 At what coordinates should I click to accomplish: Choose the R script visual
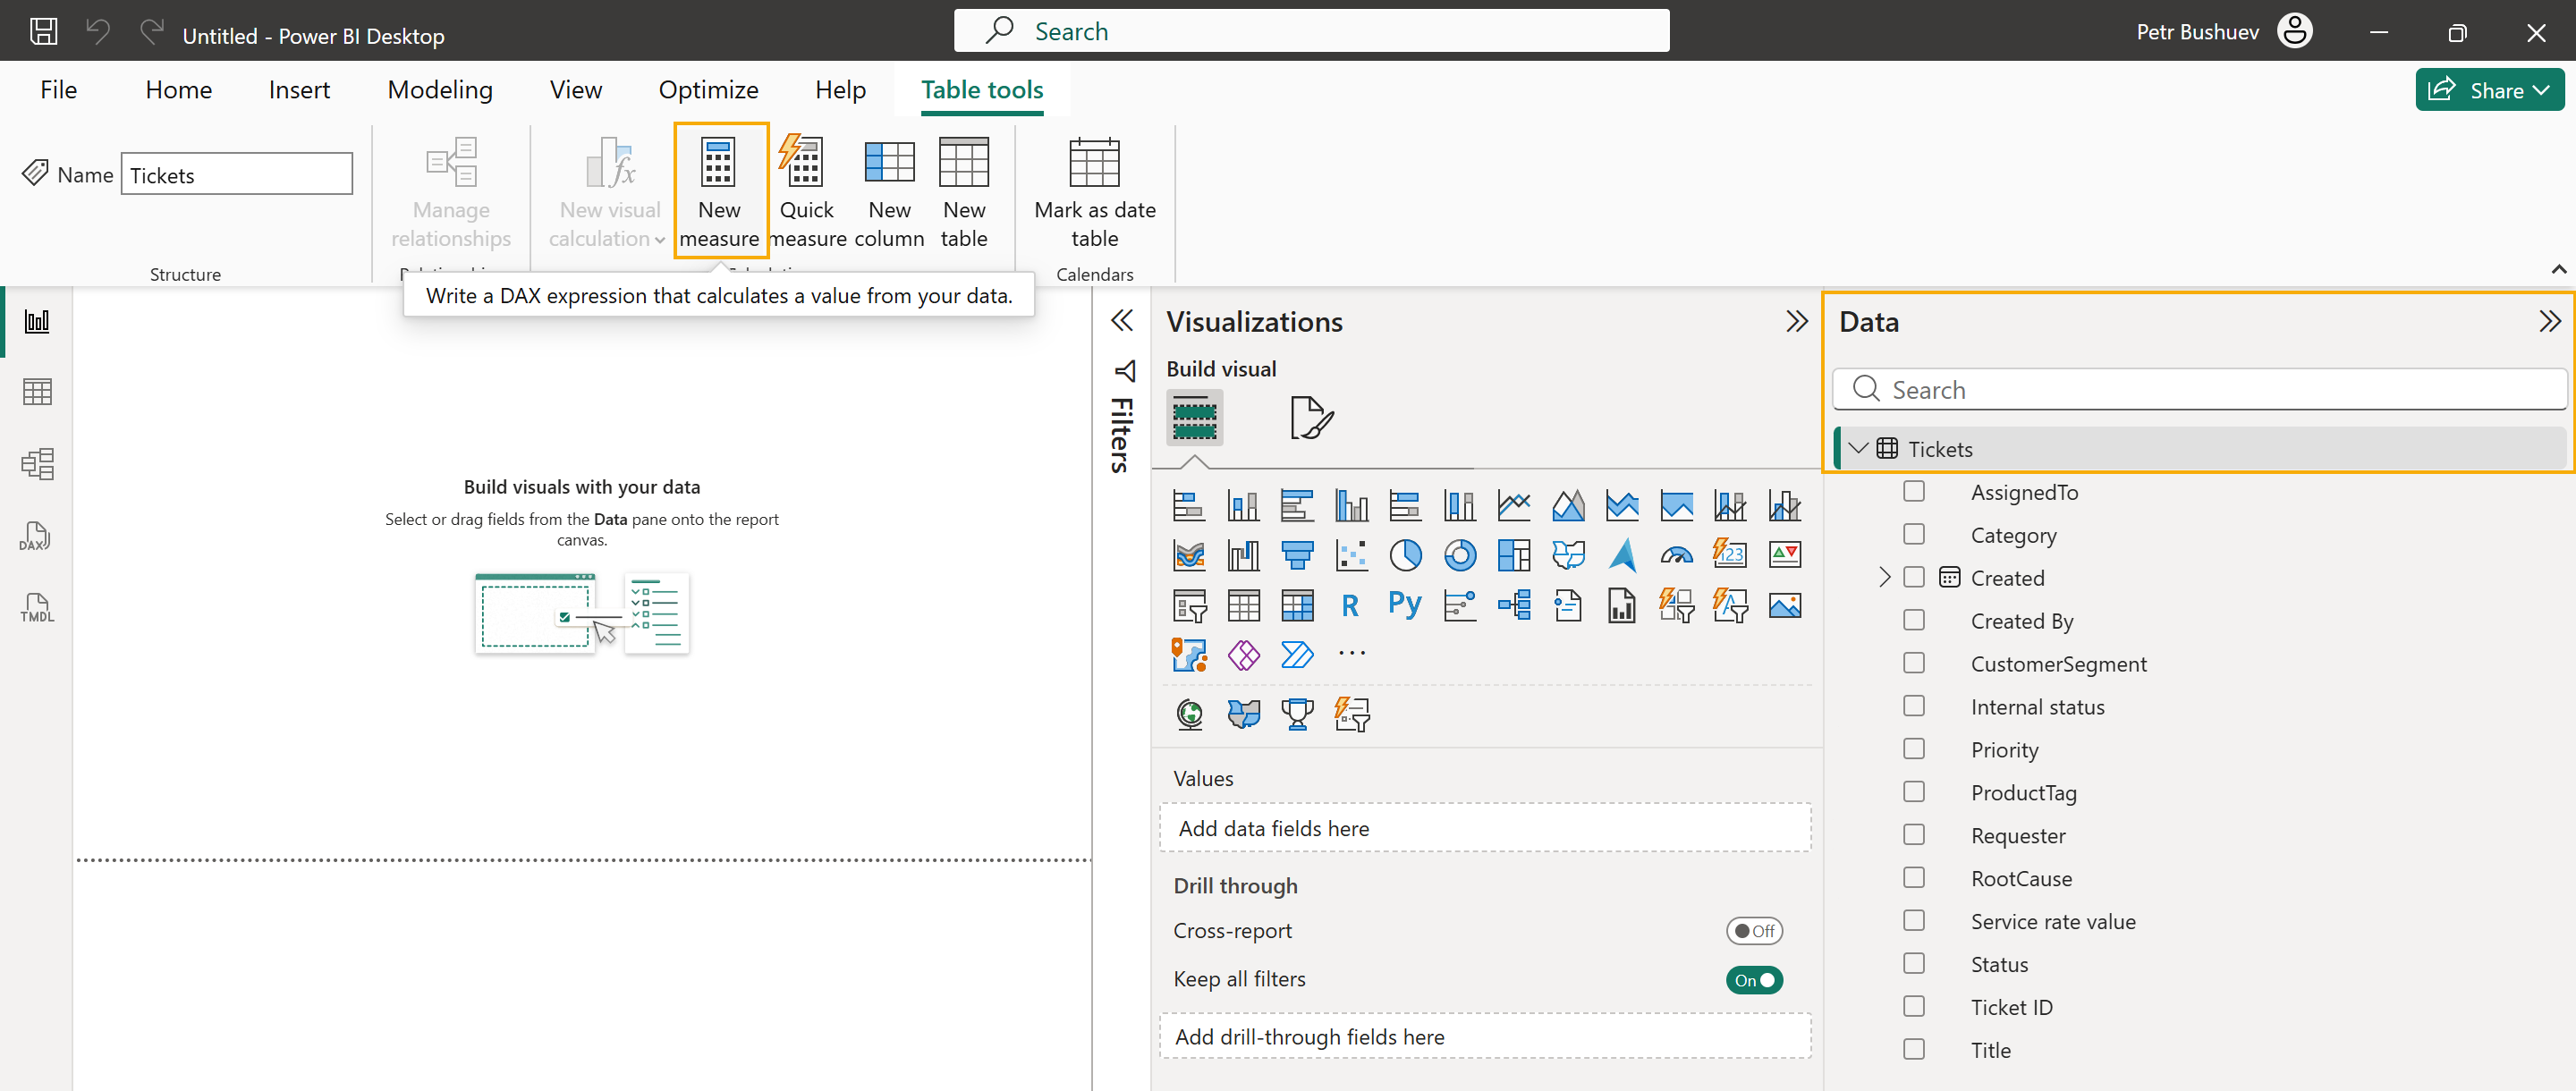[x=1351, y=605]
